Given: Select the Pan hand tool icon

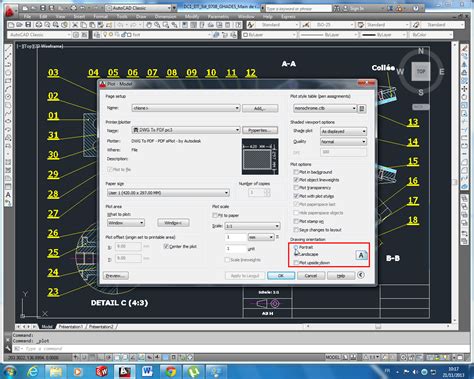Looking at the screenshot, I should 149,25.
